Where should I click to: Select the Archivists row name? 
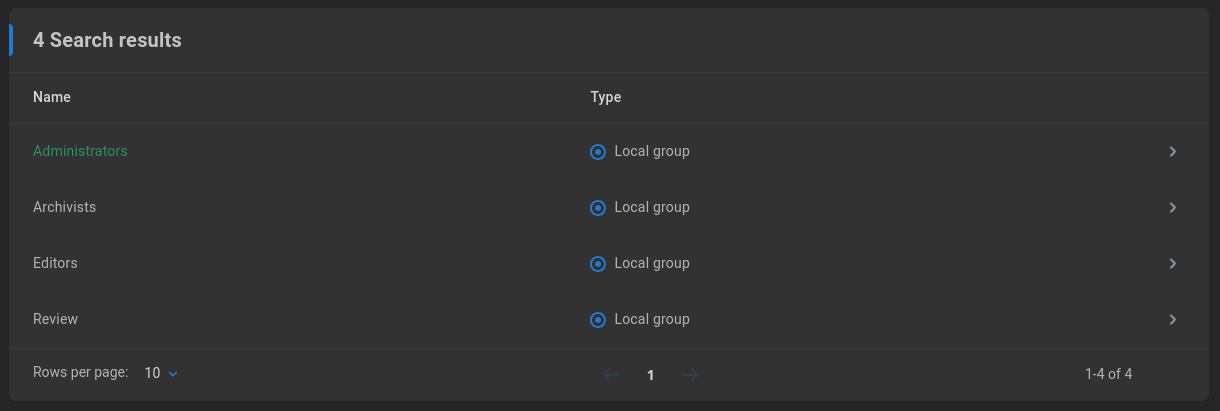tap(64, 207)
